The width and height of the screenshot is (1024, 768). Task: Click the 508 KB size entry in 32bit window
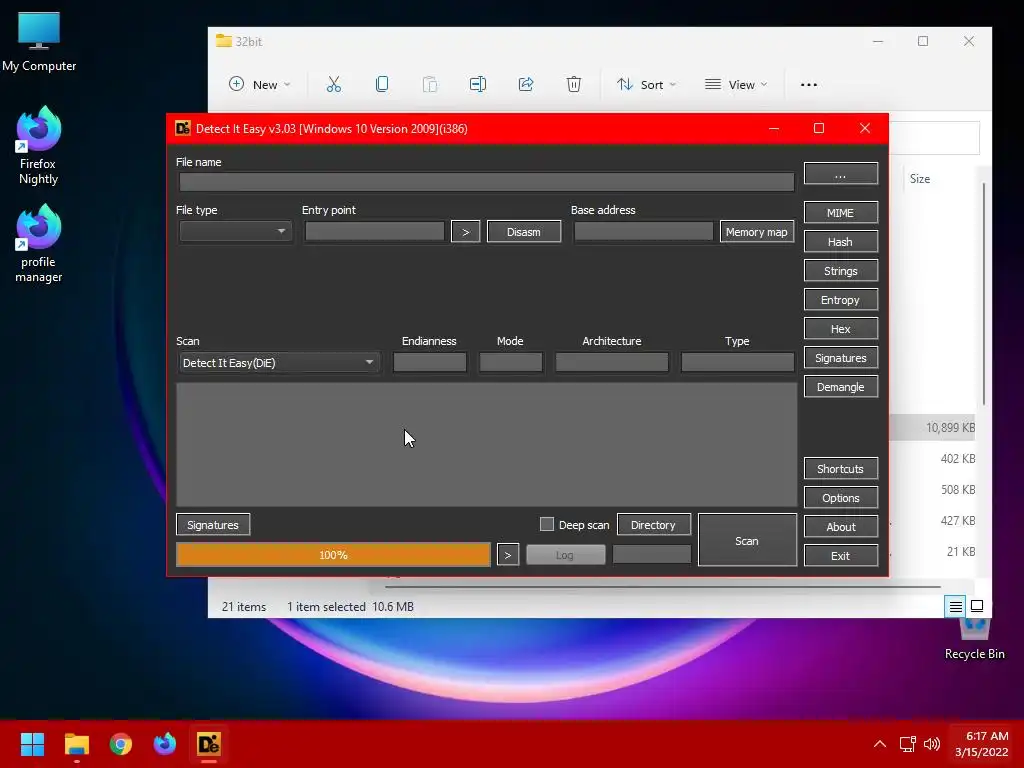pyautogui.click(x=957, y=490)
